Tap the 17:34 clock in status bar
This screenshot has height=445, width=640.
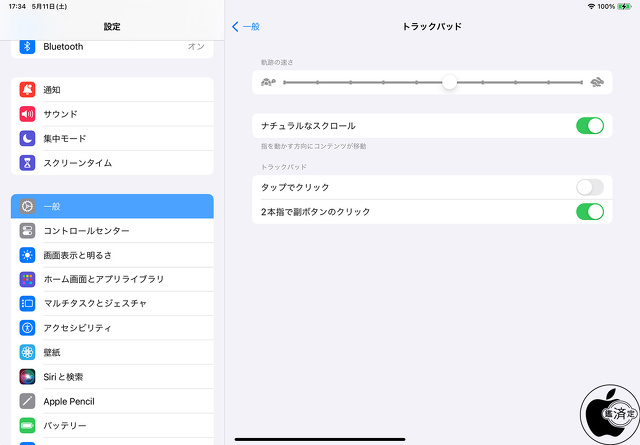click(x=17, y=7)
